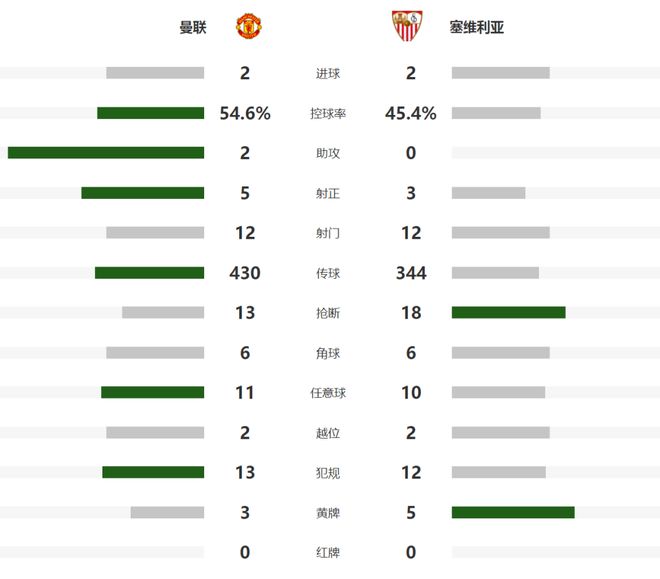Click the 黄牌 stat label

point(327,512)
